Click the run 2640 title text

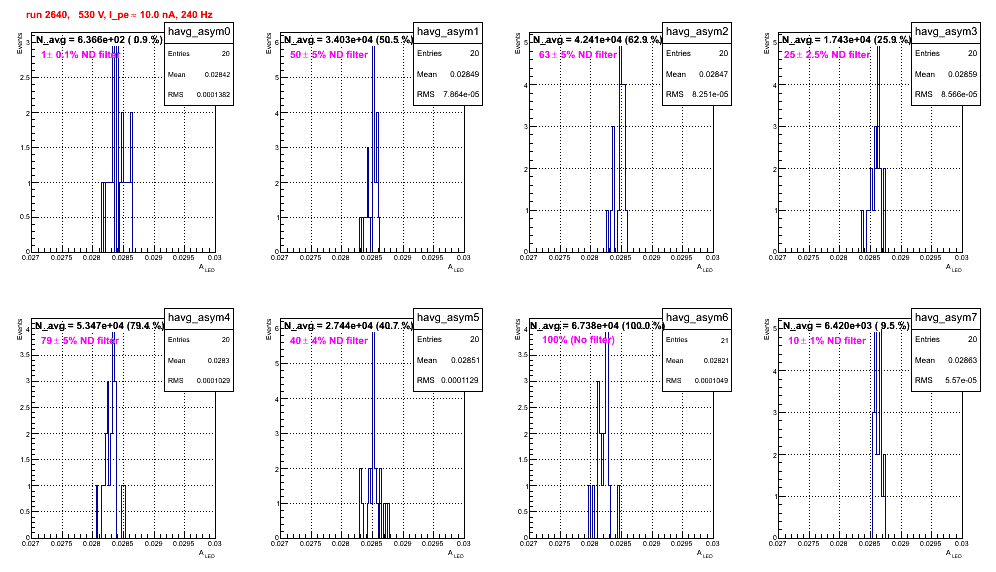119,15
